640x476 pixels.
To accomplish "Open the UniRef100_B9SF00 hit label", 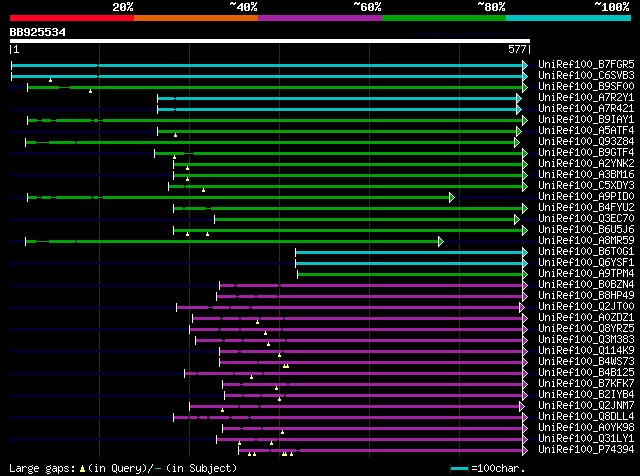I will (586, 87).
